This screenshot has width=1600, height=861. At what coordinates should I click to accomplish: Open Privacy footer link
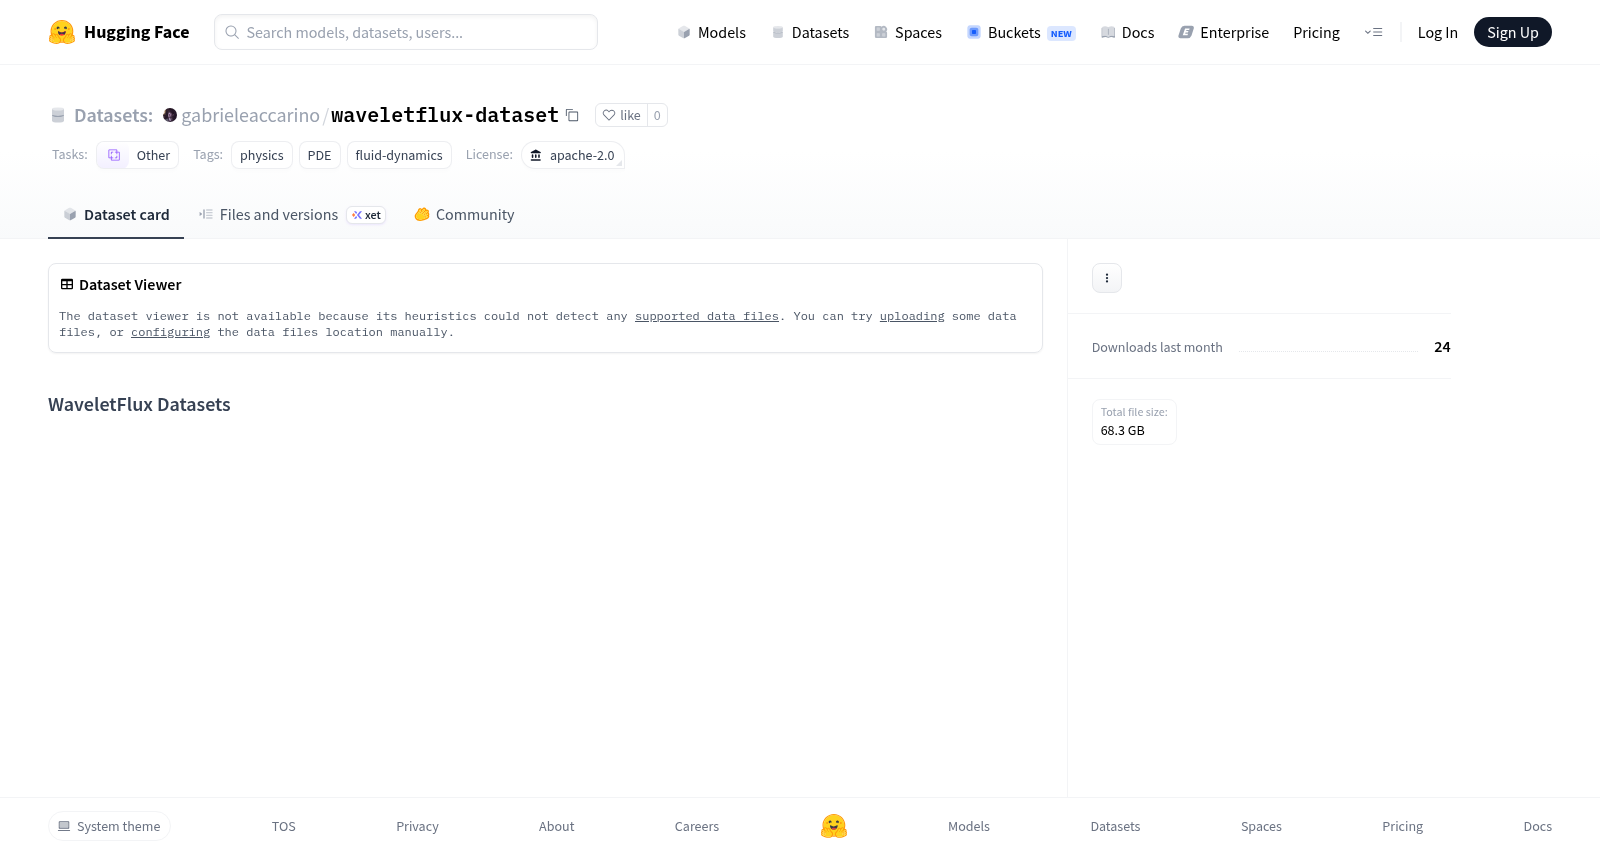coord(417,826)
